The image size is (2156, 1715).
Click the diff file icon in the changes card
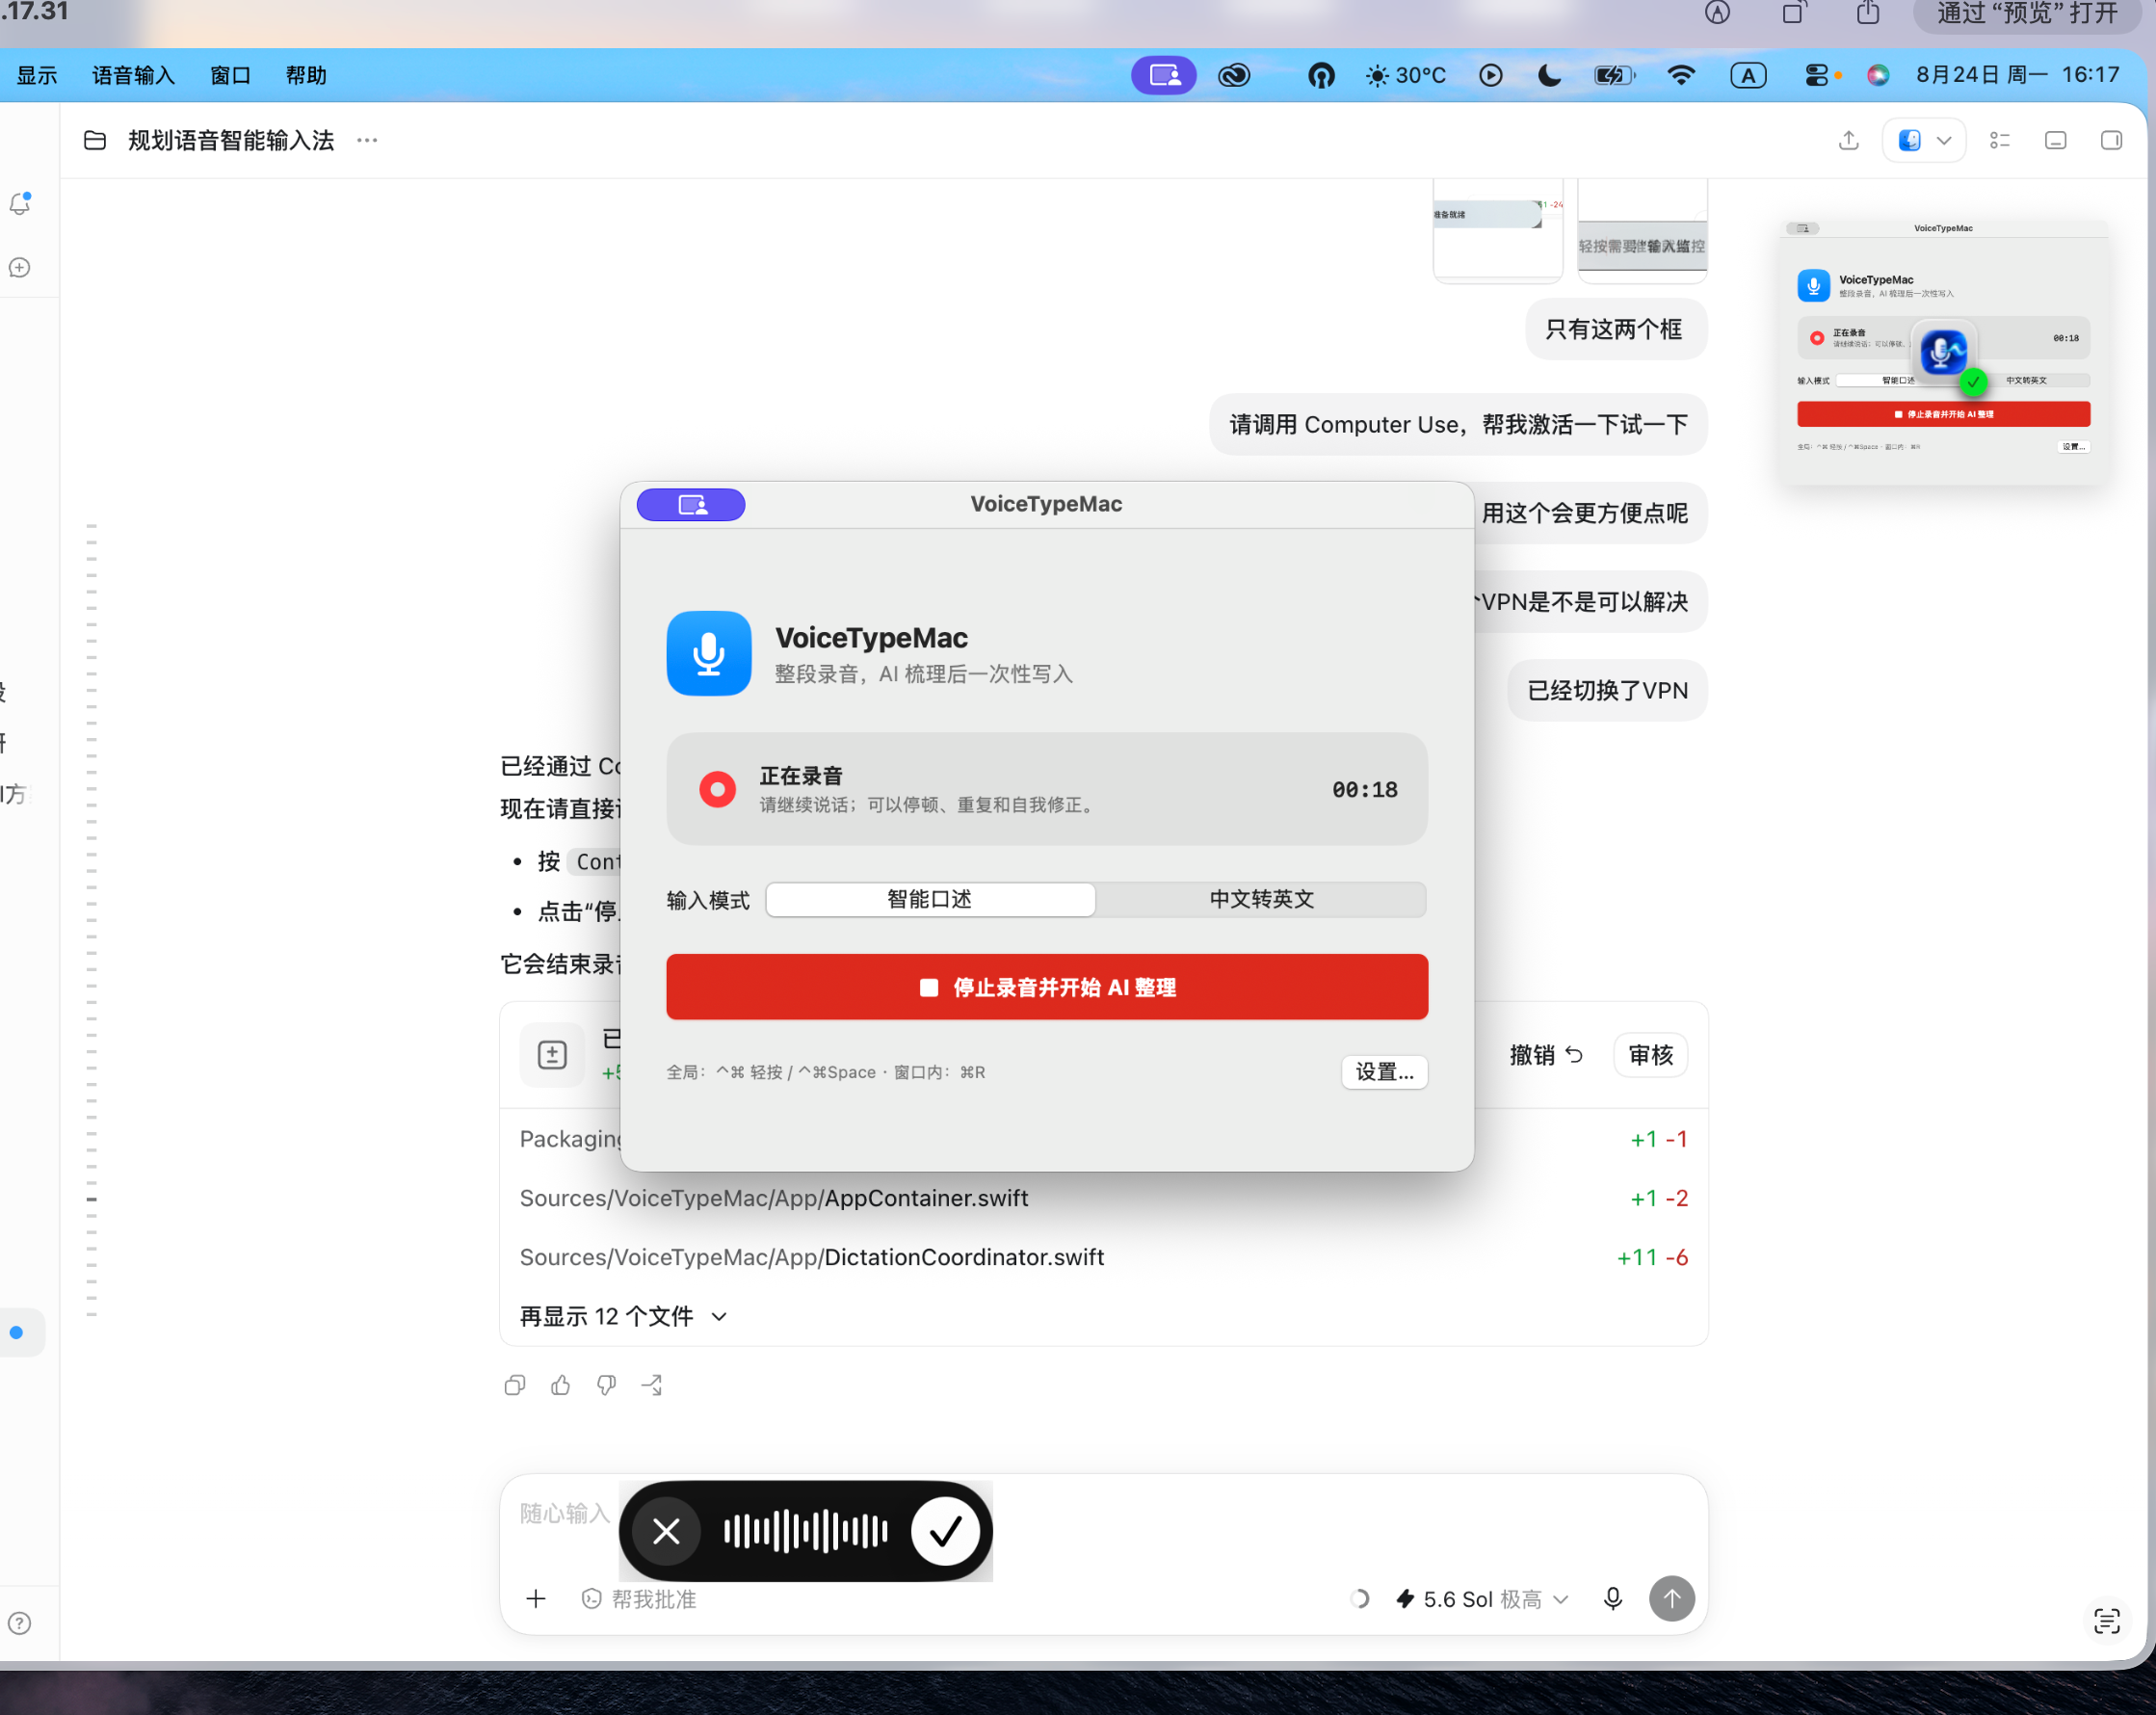coord(552,1055)
